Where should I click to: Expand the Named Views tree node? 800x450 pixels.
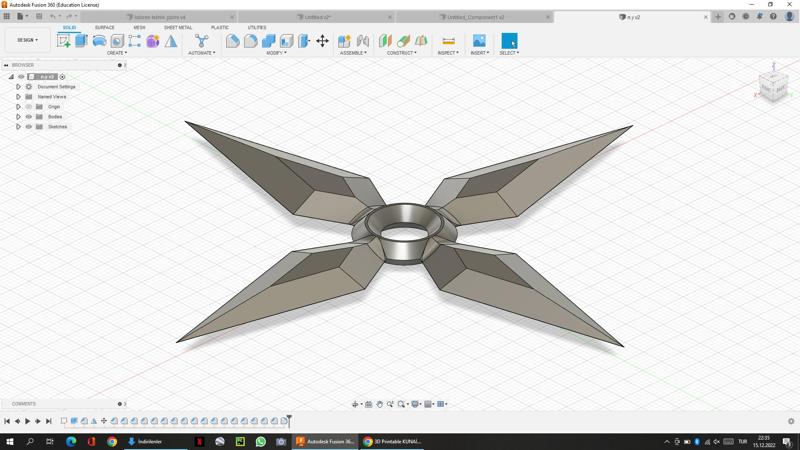coord(18,97)
